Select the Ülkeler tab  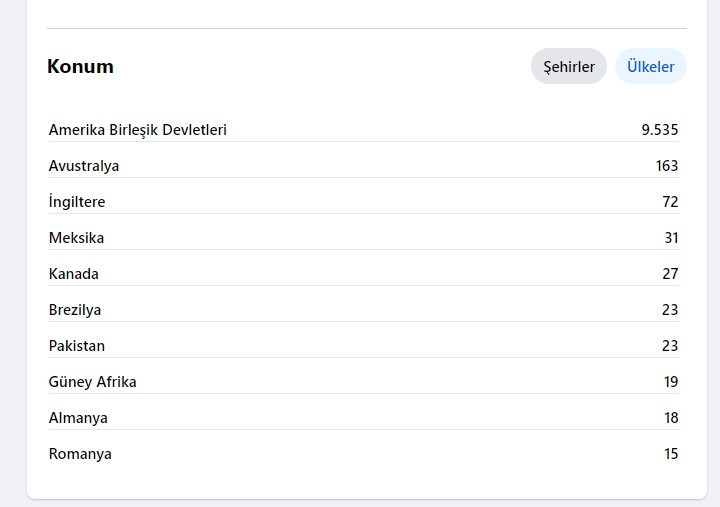[x=651, y=66]
